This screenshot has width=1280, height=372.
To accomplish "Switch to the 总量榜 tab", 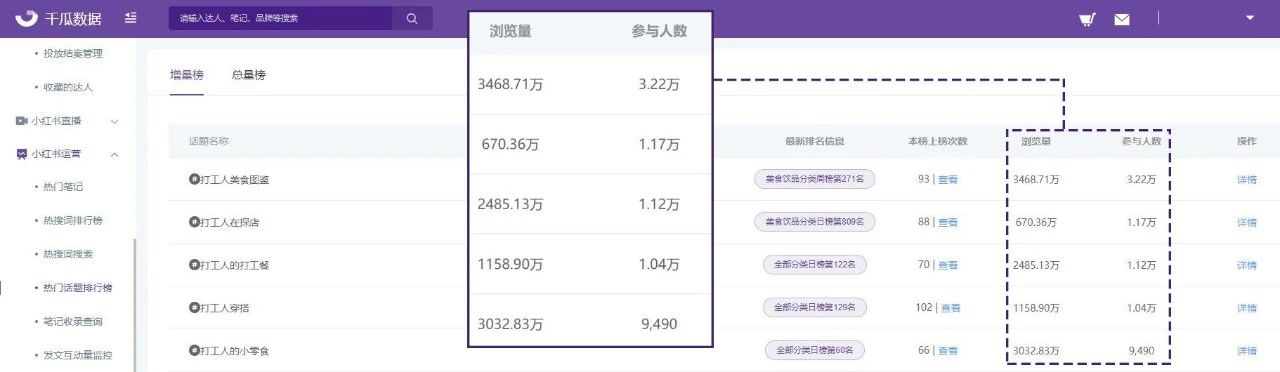I will click(x=248, y=75).
